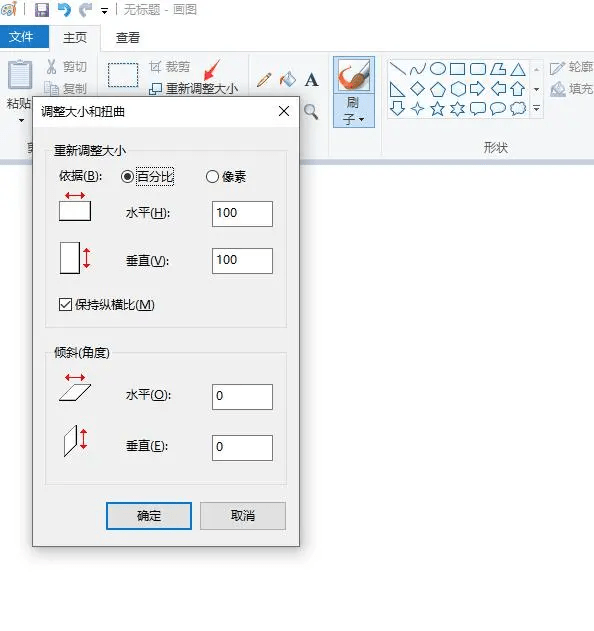Choose the 百分比 radio button

click(x=127, y=177)
